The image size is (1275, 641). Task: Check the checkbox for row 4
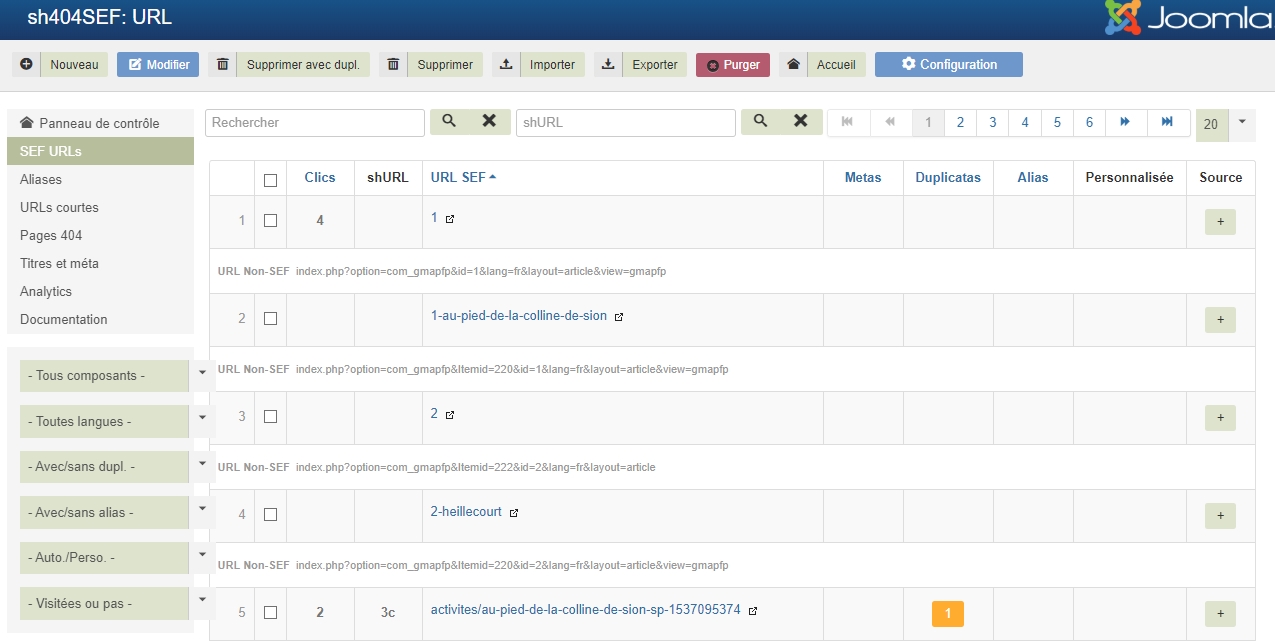pyautogui.click(x=270, y=514)
